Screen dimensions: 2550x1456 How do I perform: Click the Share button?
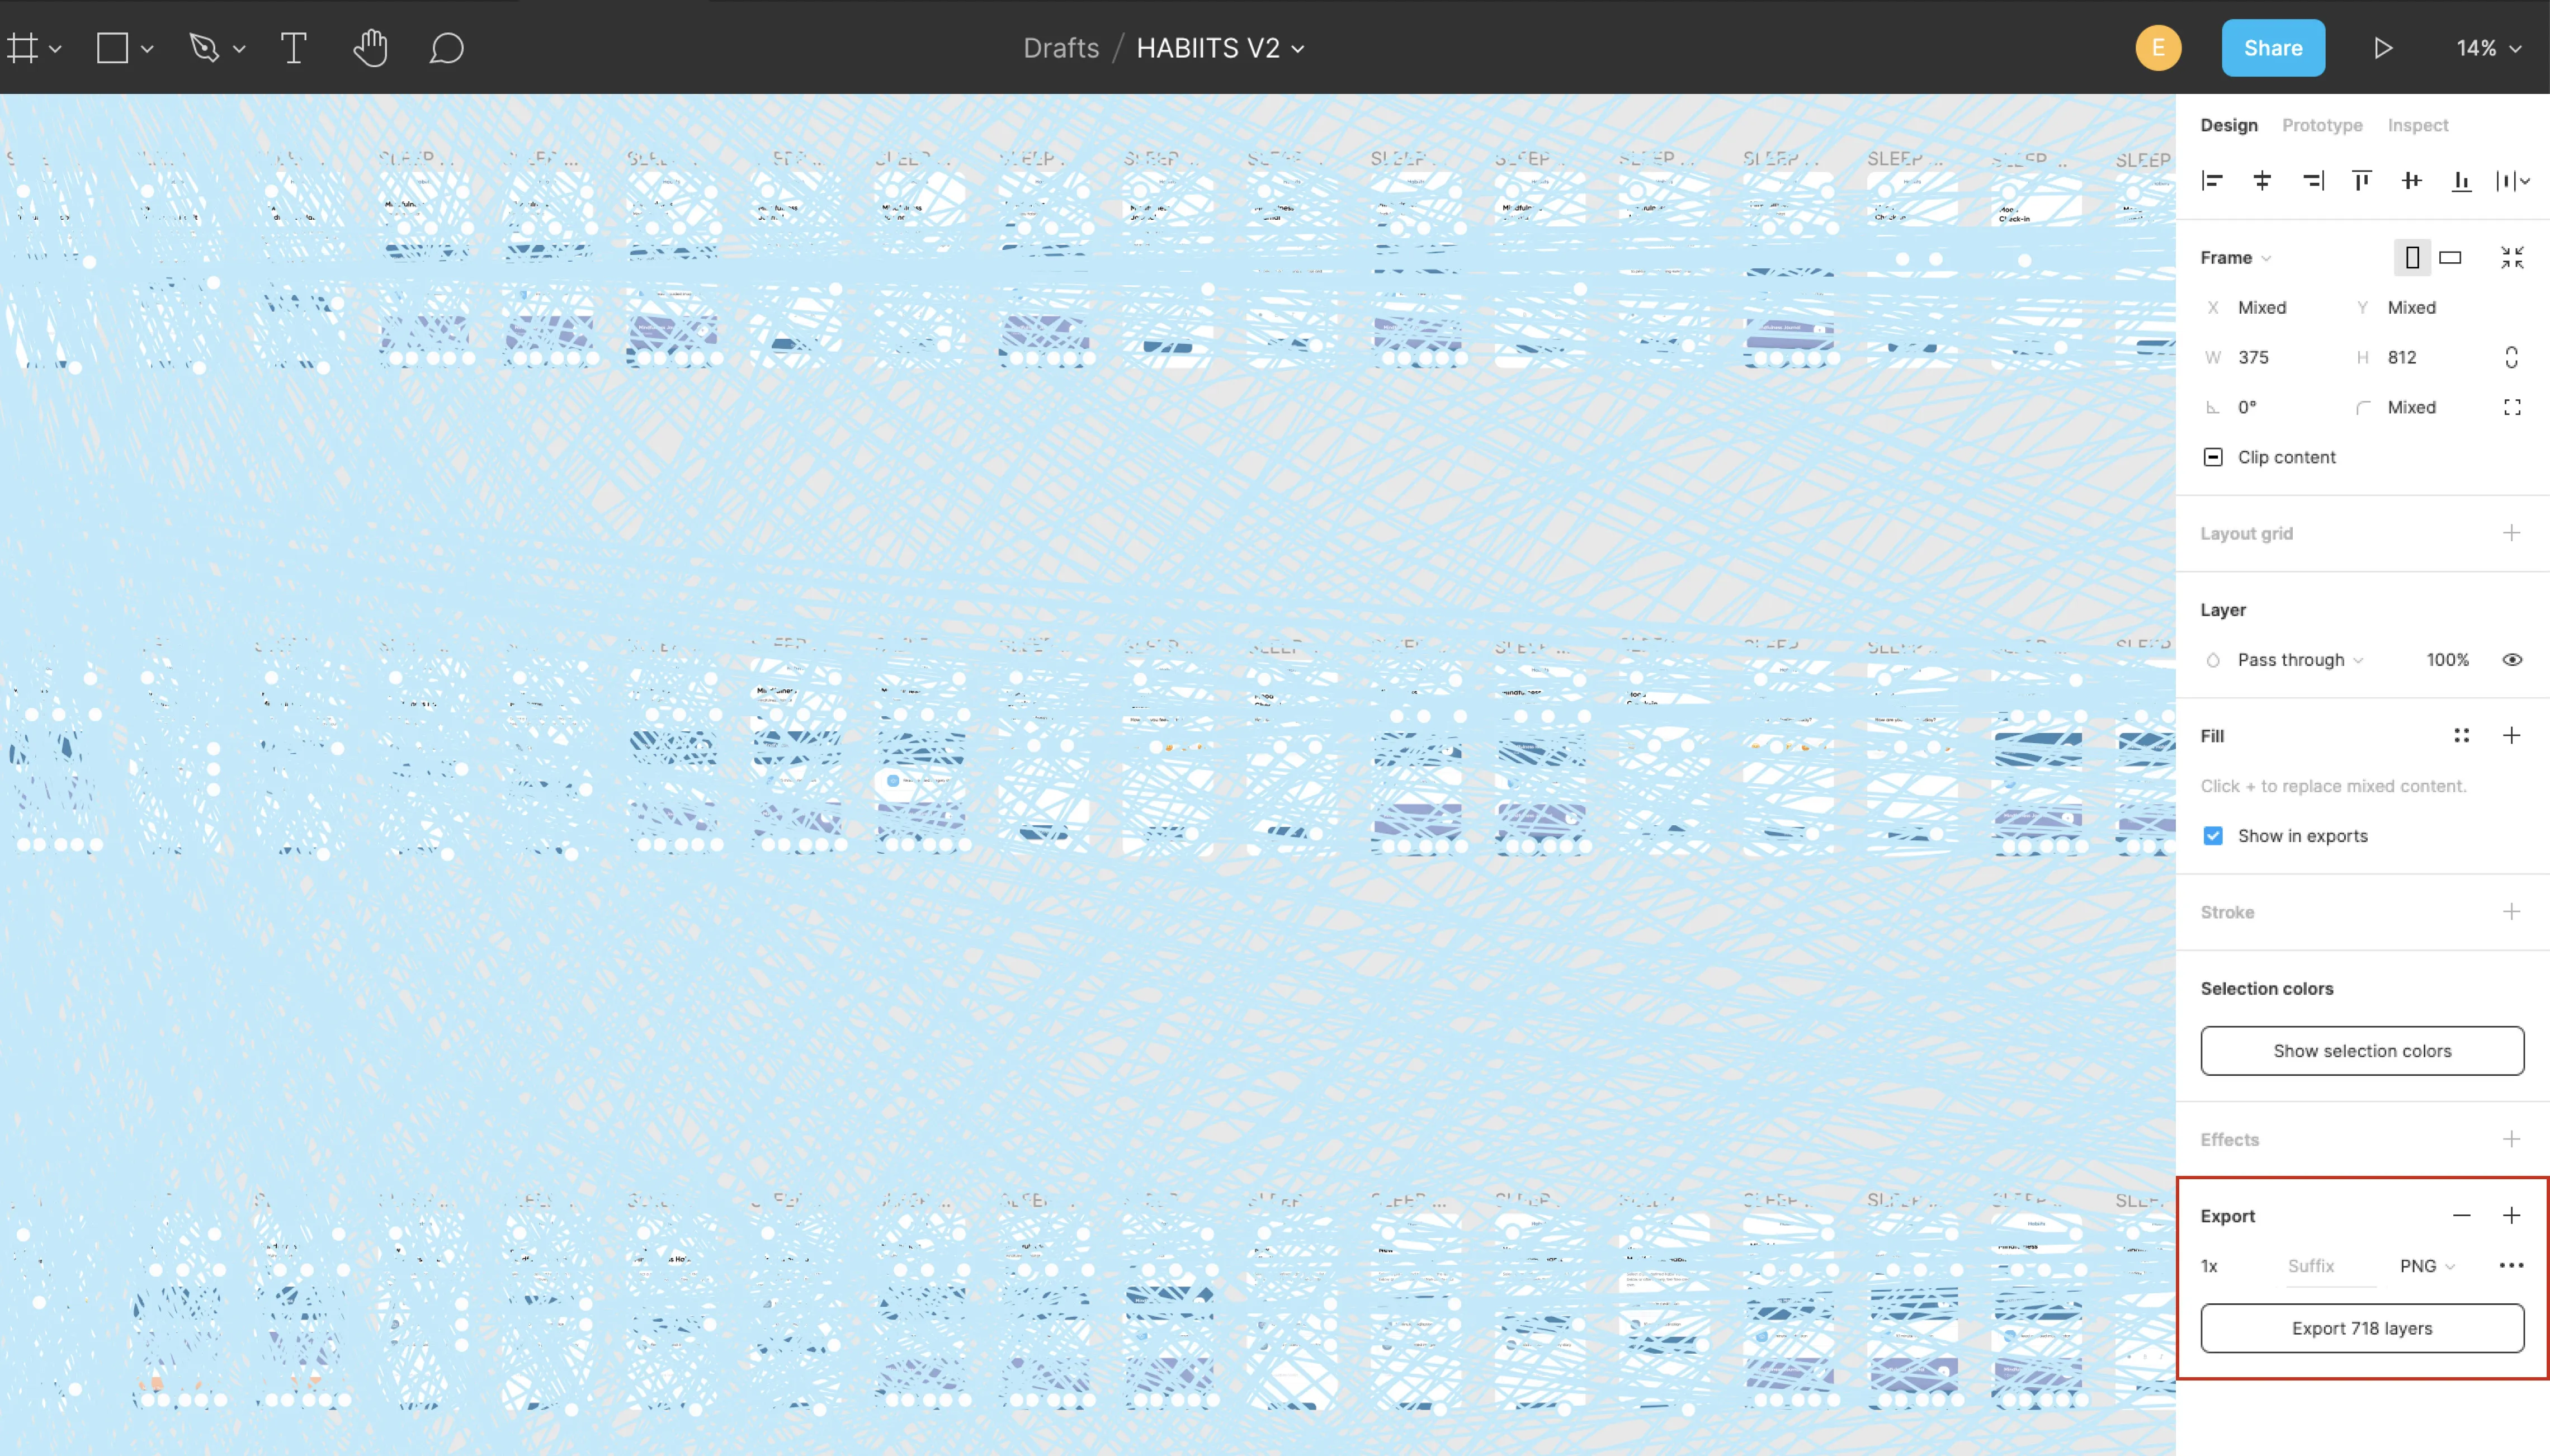(x=2272, y=48)
